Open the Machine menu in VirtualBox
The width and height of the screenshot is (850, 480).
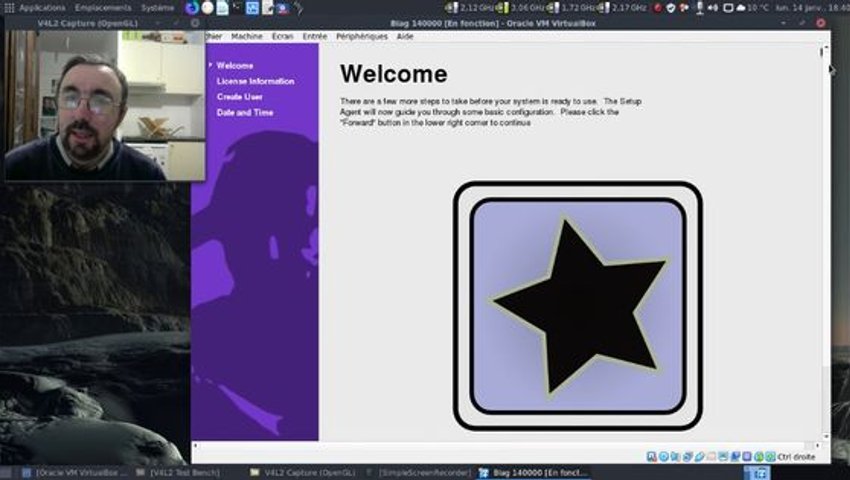pos(247,36)
